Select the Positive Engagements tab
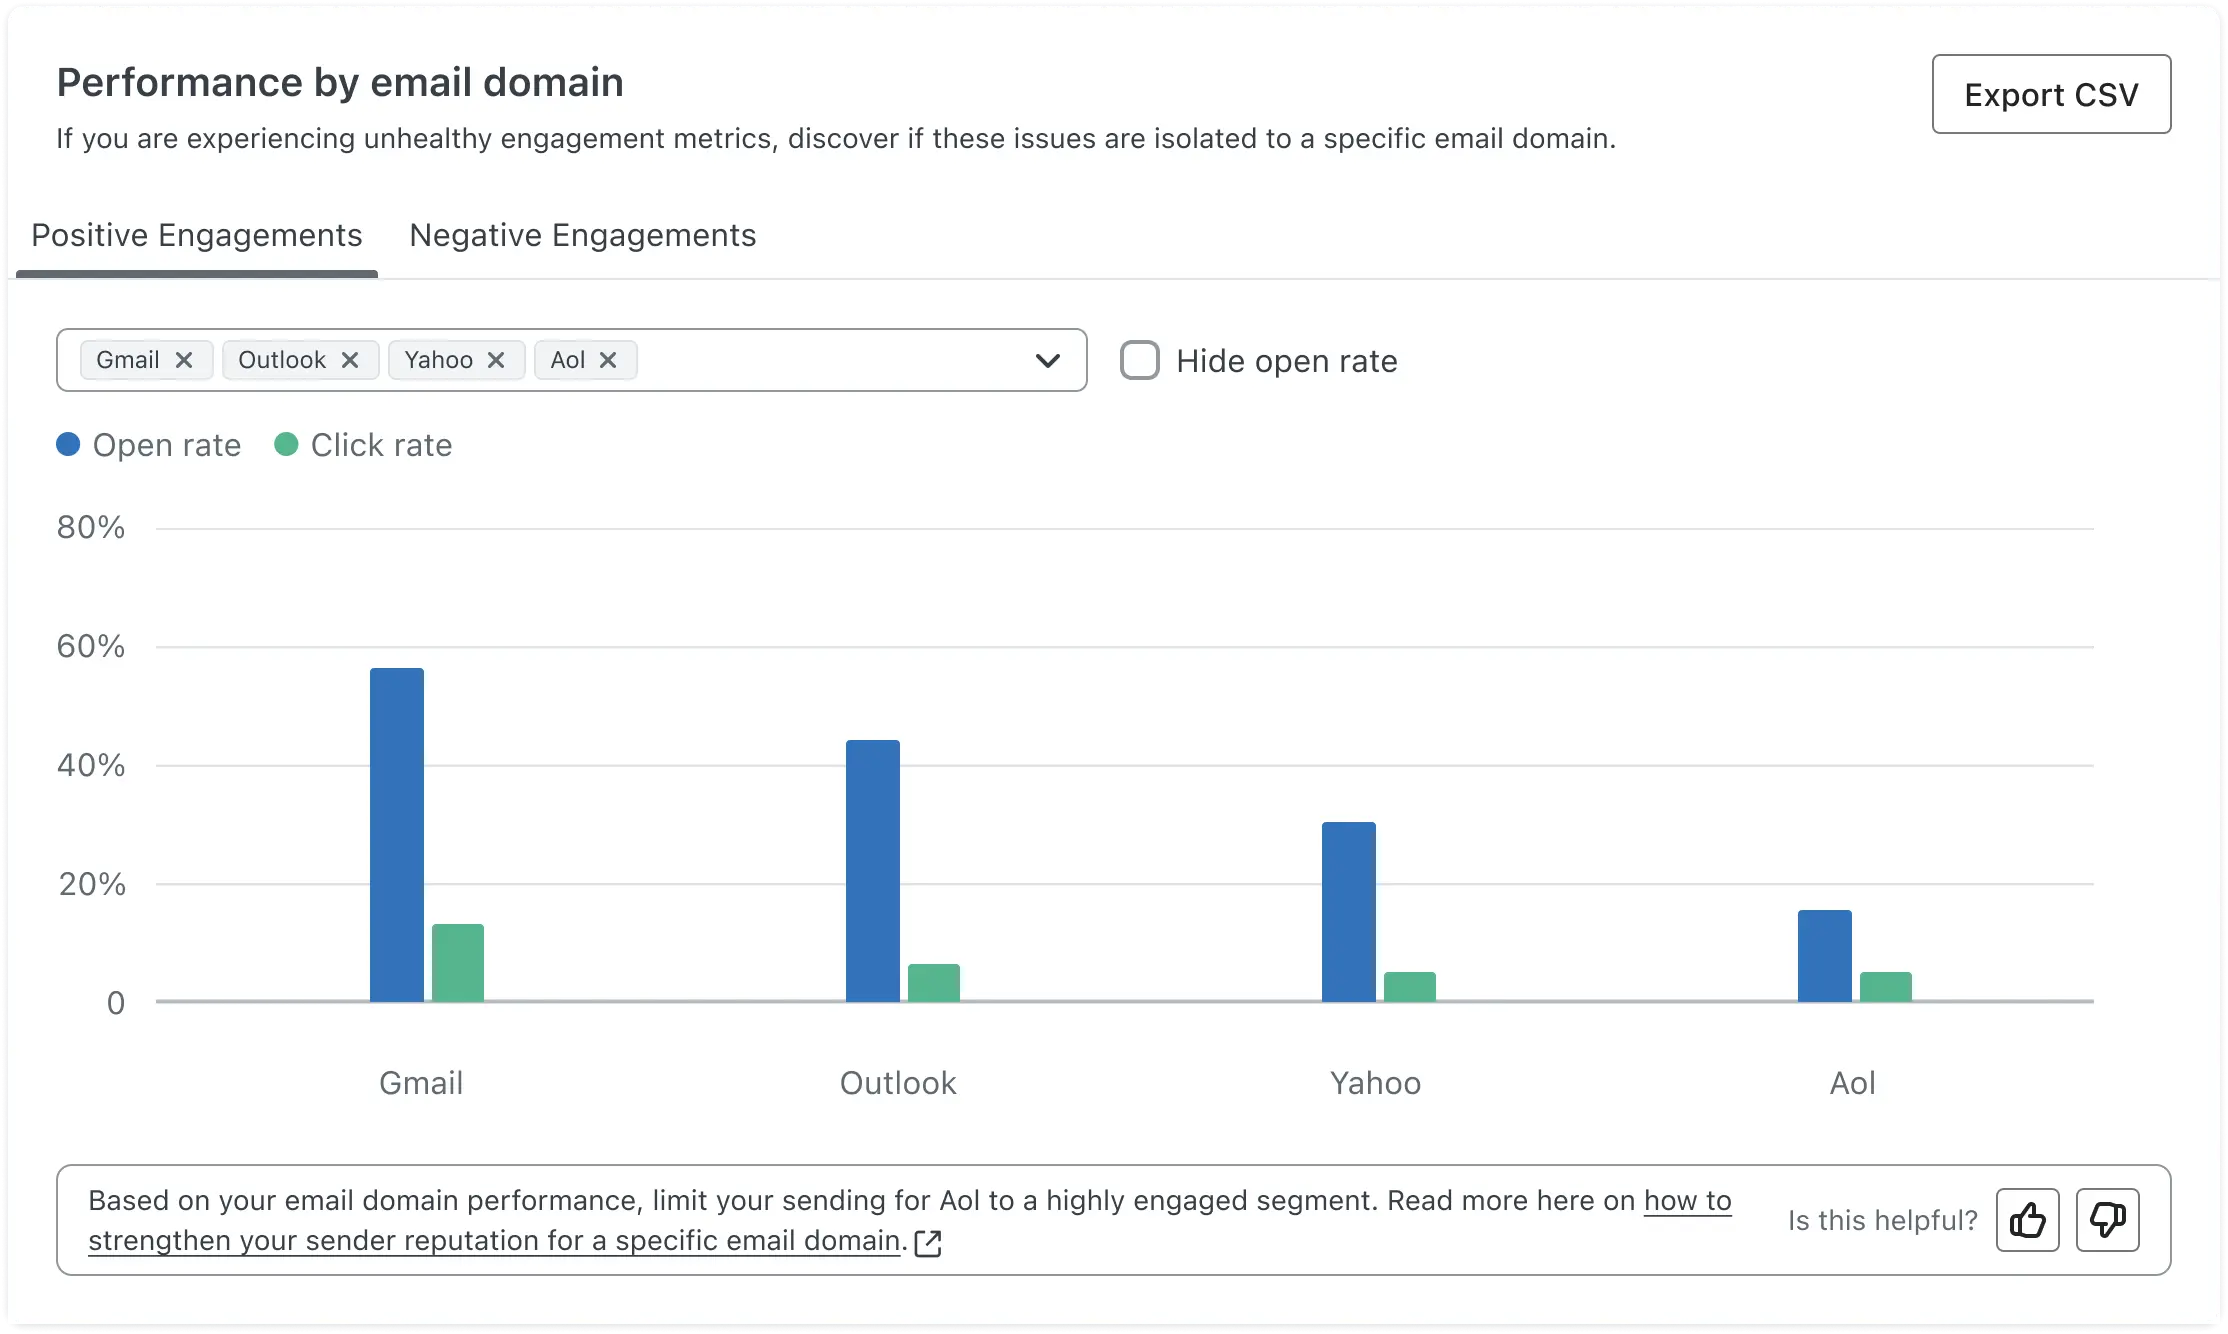This screenshot has height=1334, width=2228. pos(197,235)
